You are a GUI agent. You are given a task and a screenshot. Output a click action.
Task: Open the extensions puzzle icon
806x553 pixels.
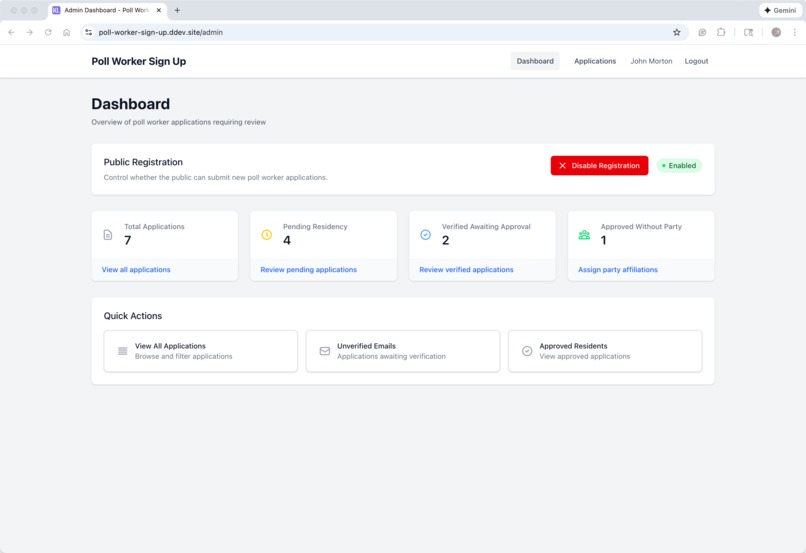[721, 32]
